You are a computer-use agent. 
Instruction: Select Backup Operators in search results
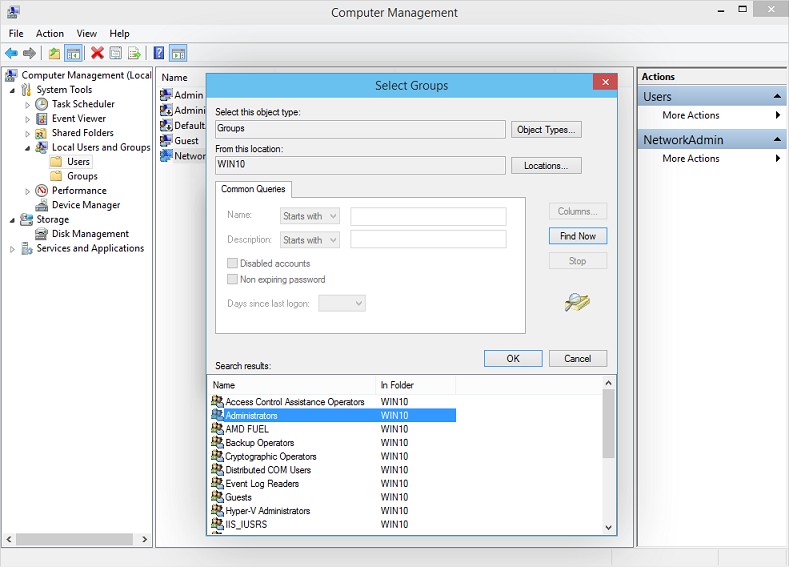(259, 443)
